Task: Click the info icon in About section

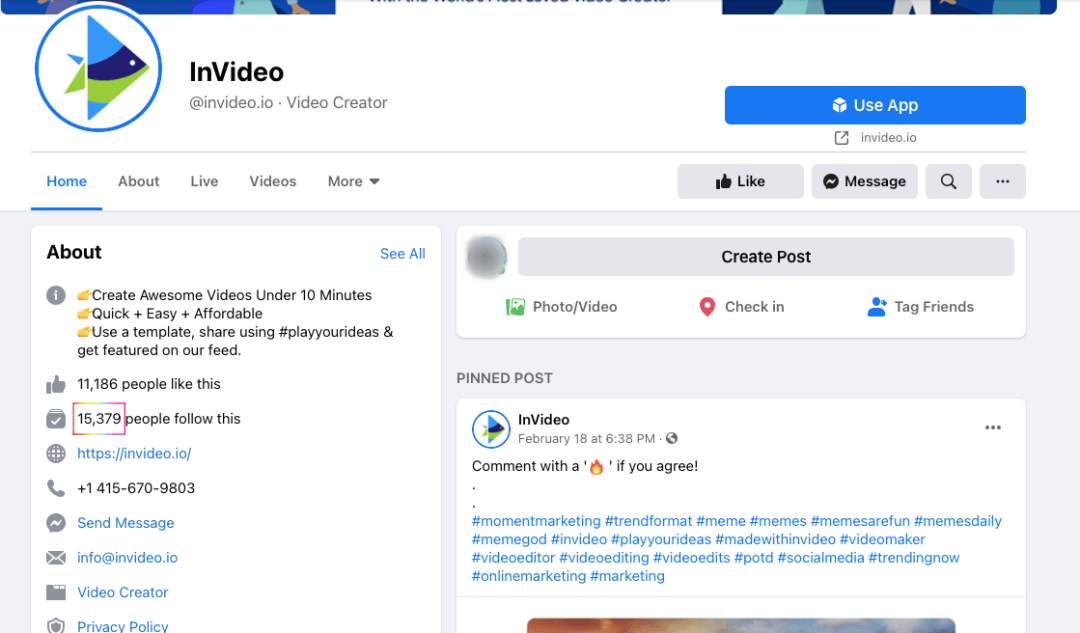Action: click(56, 295)
